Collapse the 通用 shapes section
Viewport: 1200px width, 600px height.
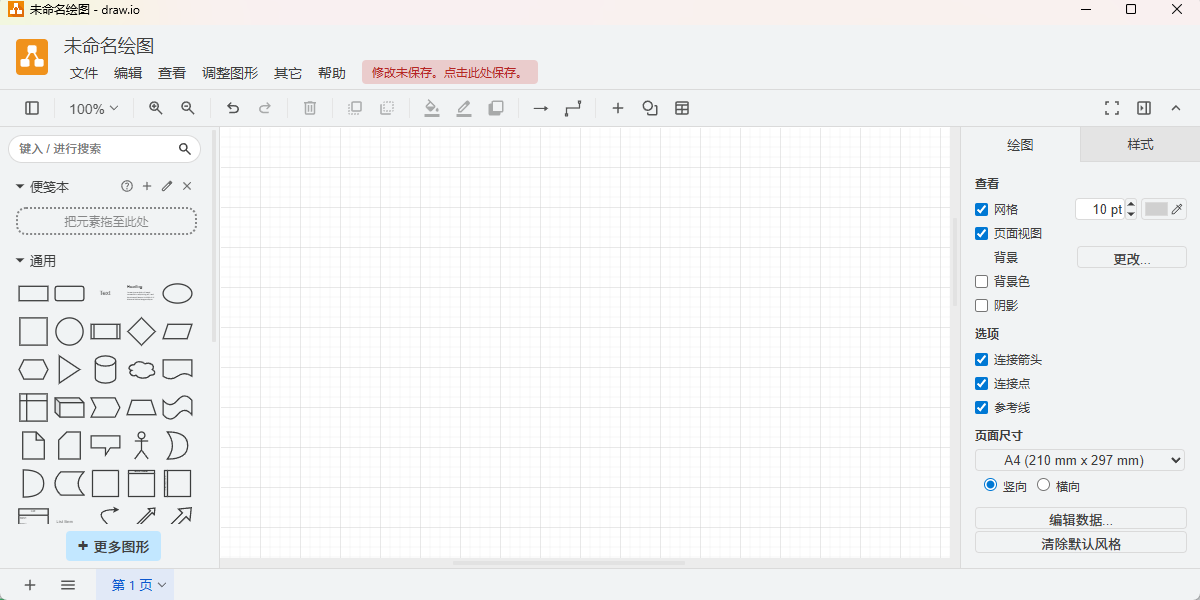click(18, 260)
